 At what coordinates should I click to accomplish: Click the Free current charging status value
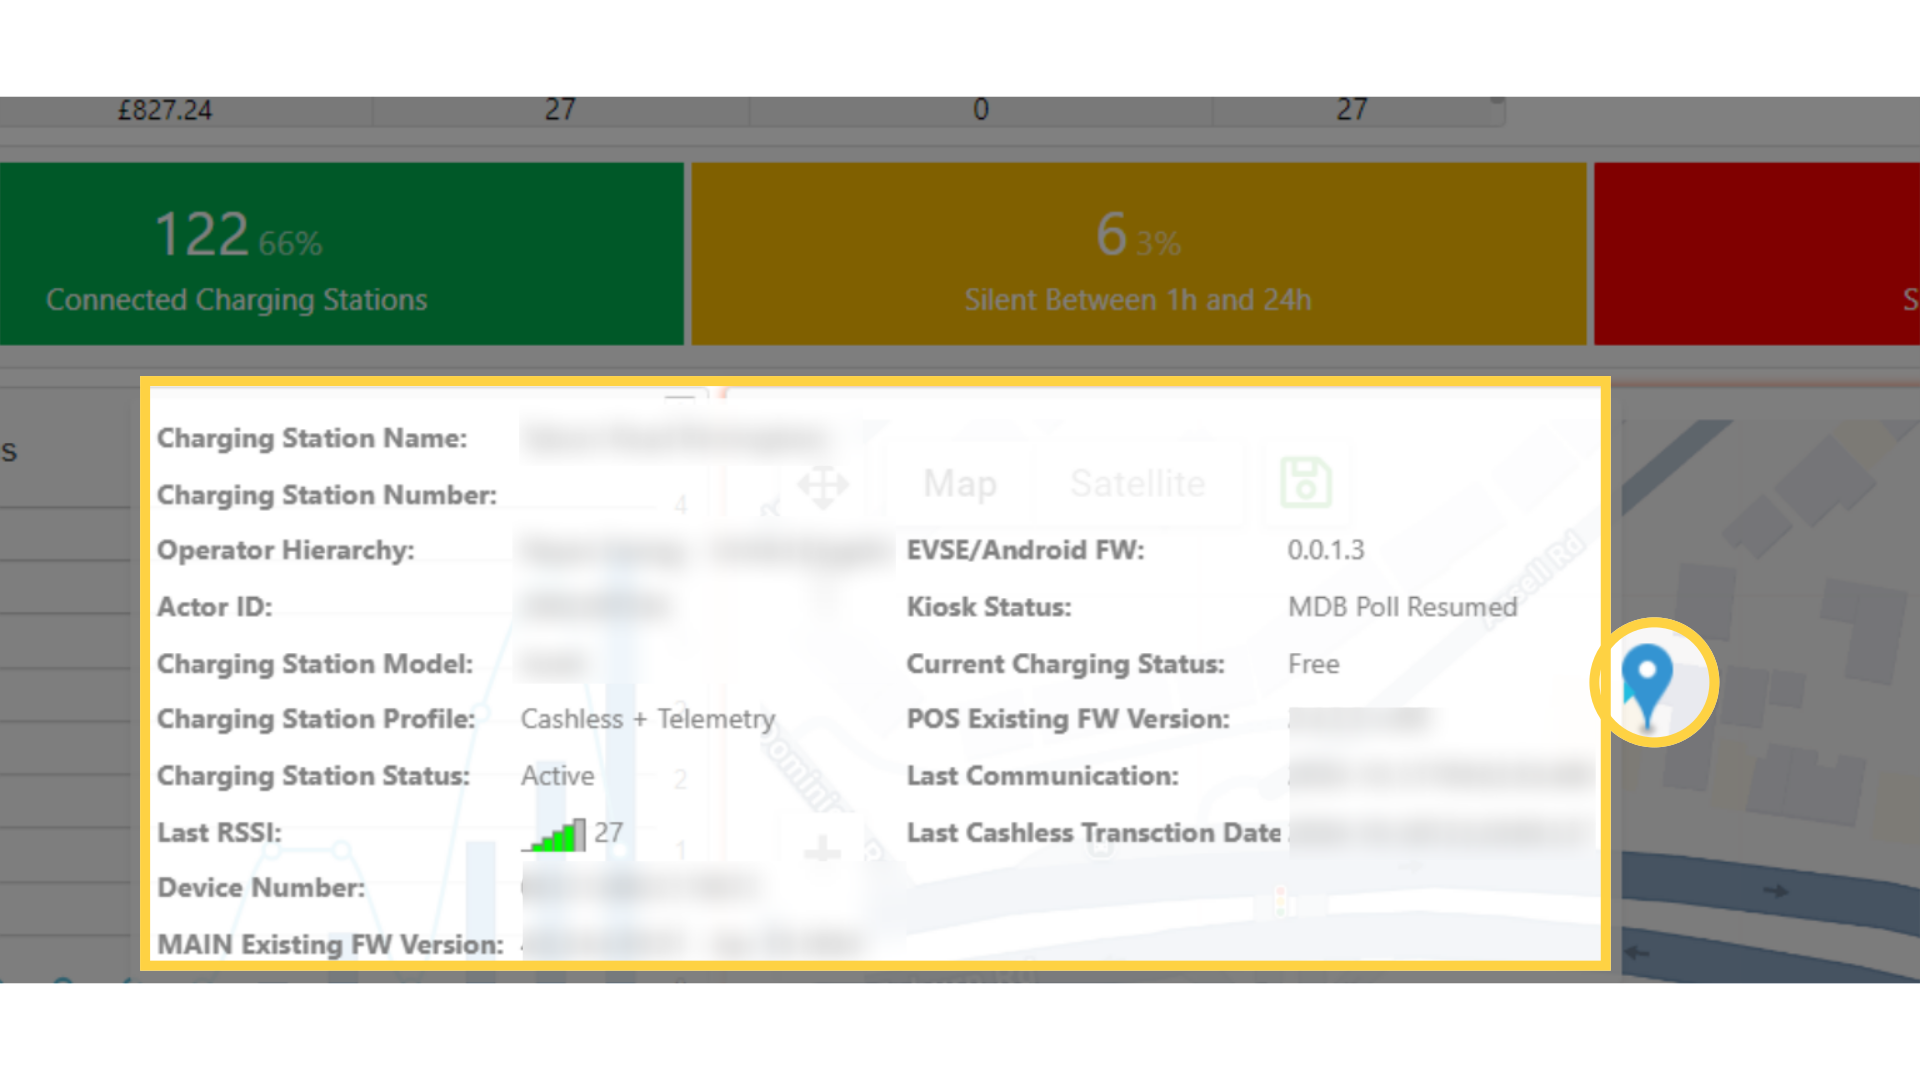pyautogui.click(x=1313, y=664)
